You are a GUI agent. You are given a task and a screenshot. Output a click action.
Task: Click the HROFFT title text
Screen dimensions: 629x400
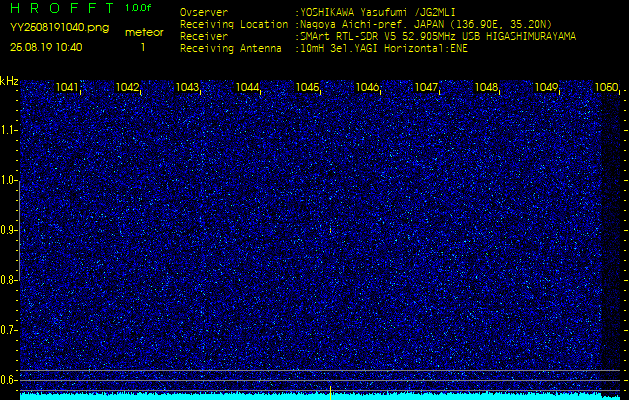[62, 8]
